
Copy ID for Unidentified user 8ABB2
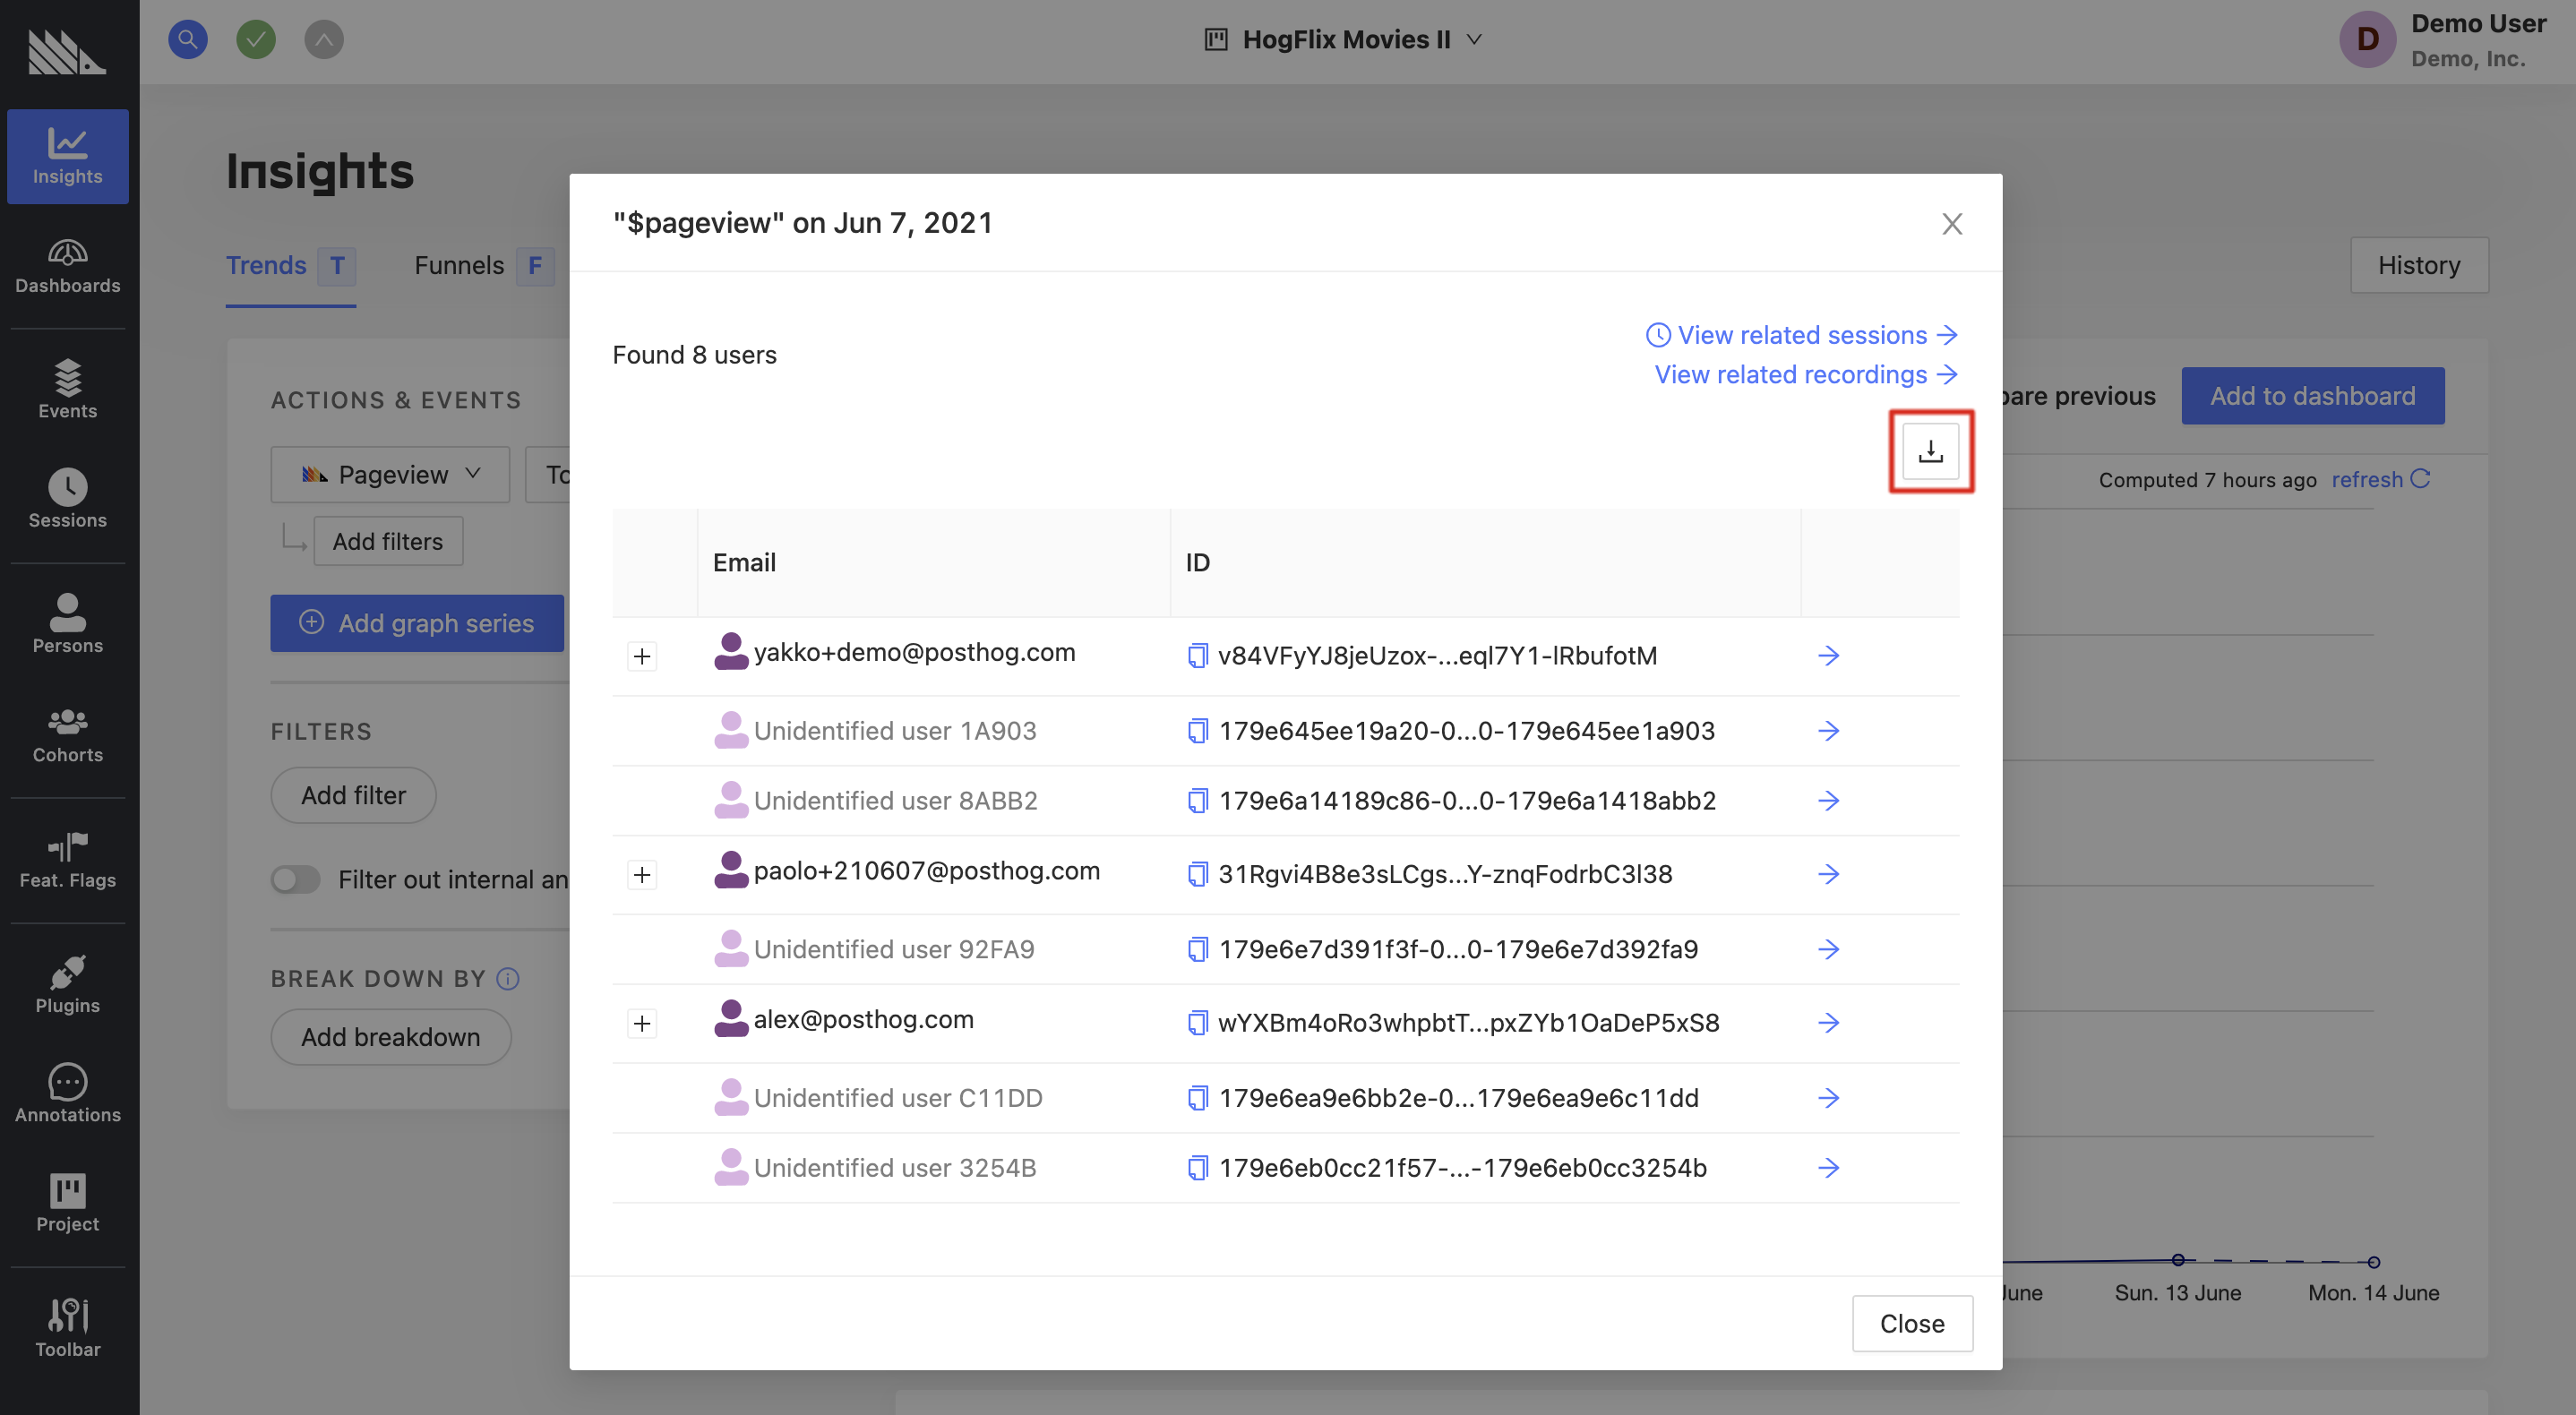pos(1197,801)
